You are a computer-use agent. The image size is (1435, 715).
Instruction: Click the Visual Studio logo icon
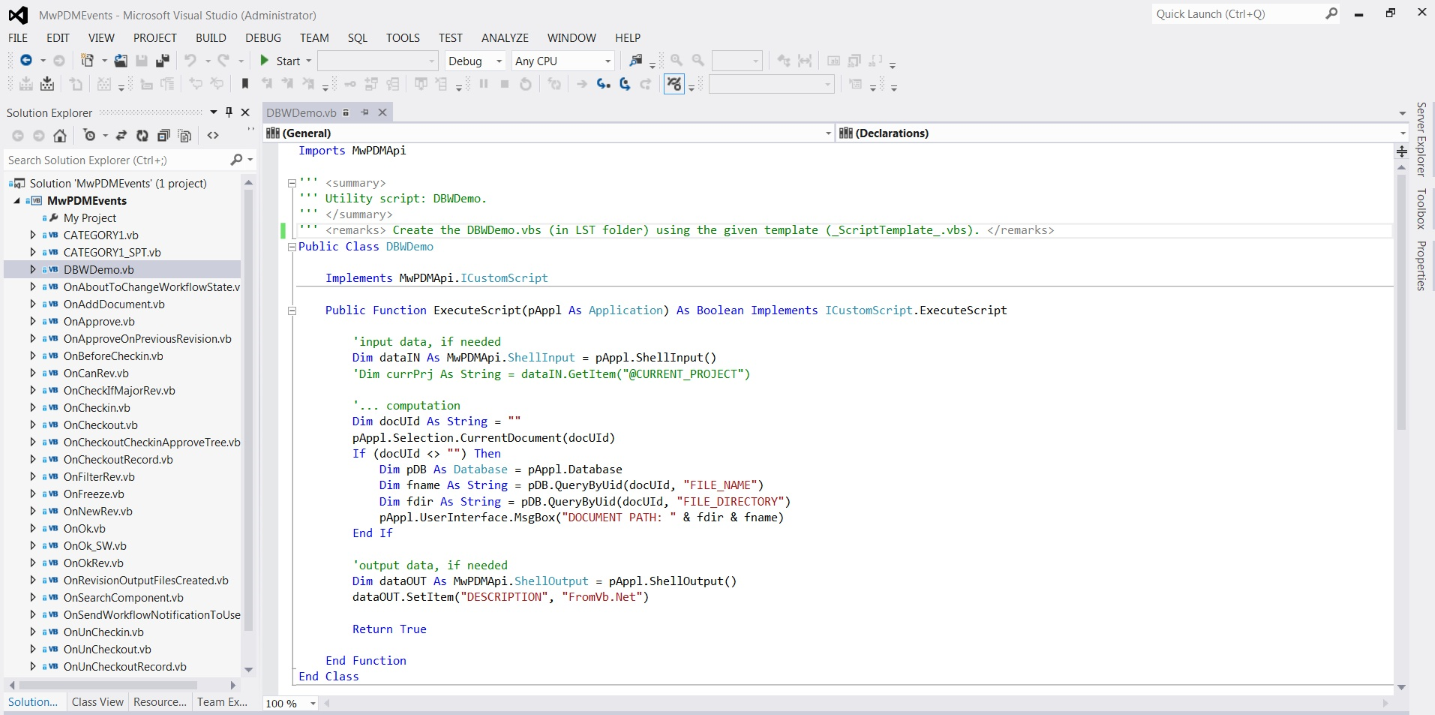18,14
